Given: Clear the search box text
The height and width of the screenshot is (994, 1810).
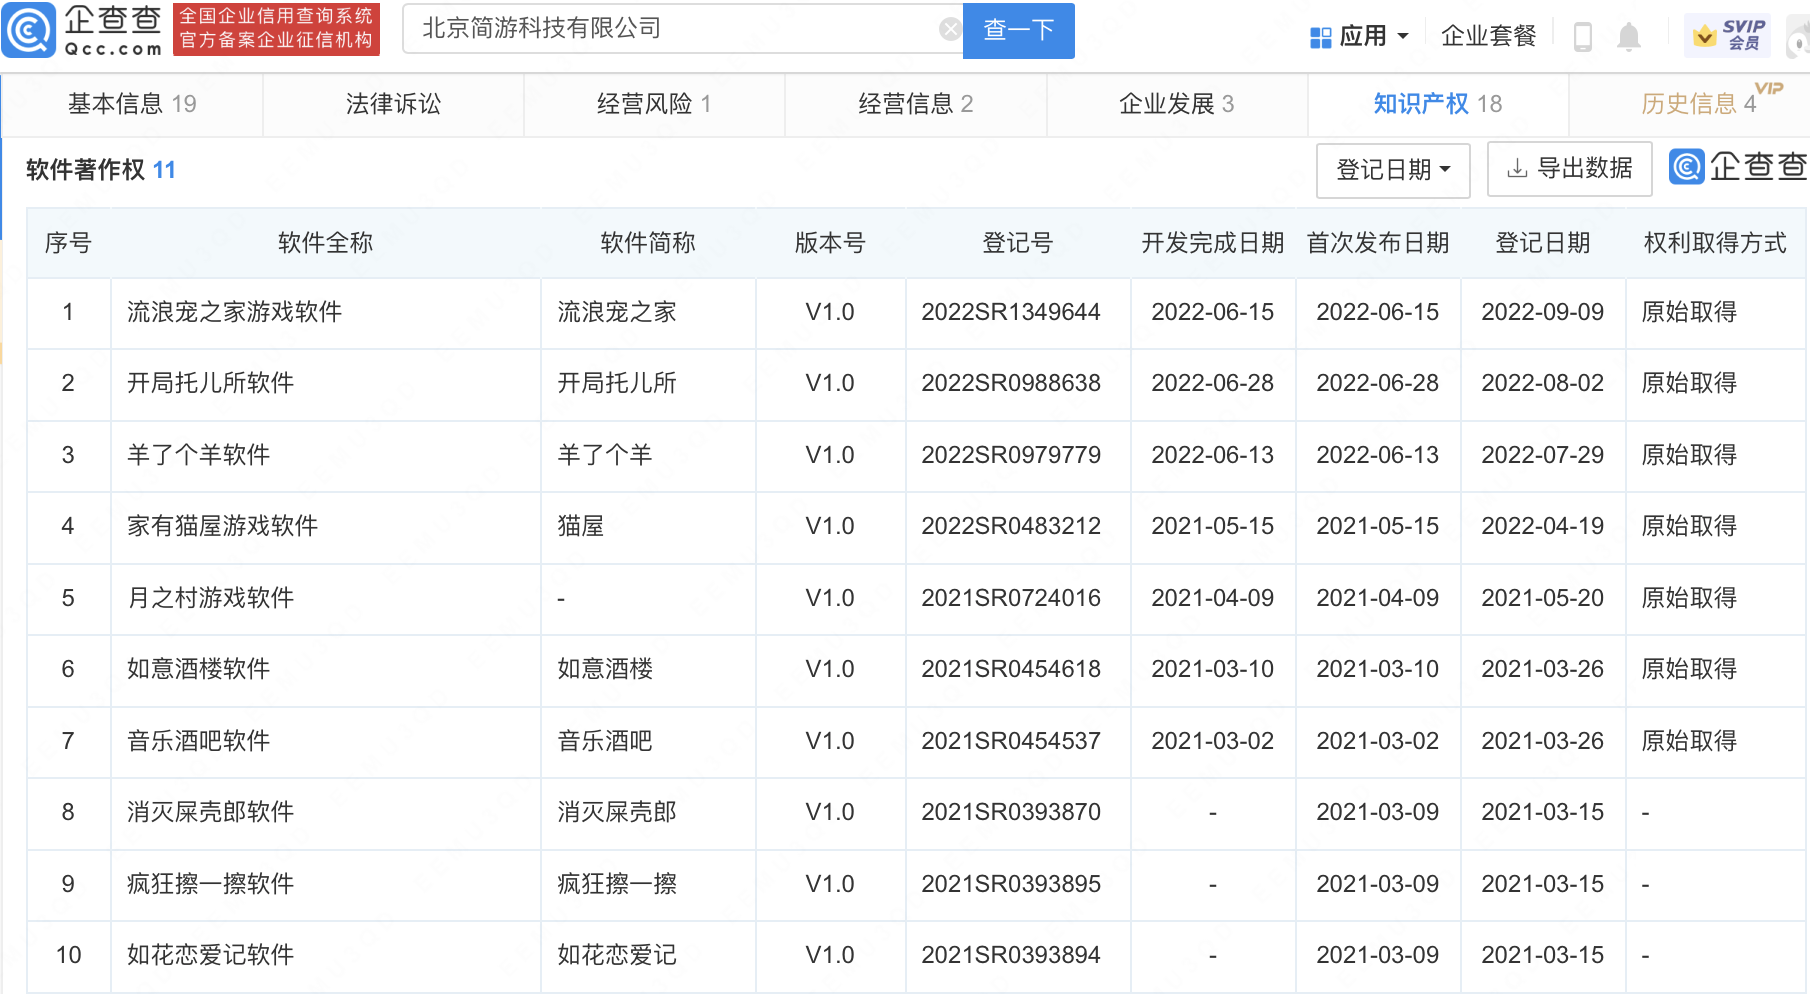Looking at the screenshot, I should [x=950, y=30].
